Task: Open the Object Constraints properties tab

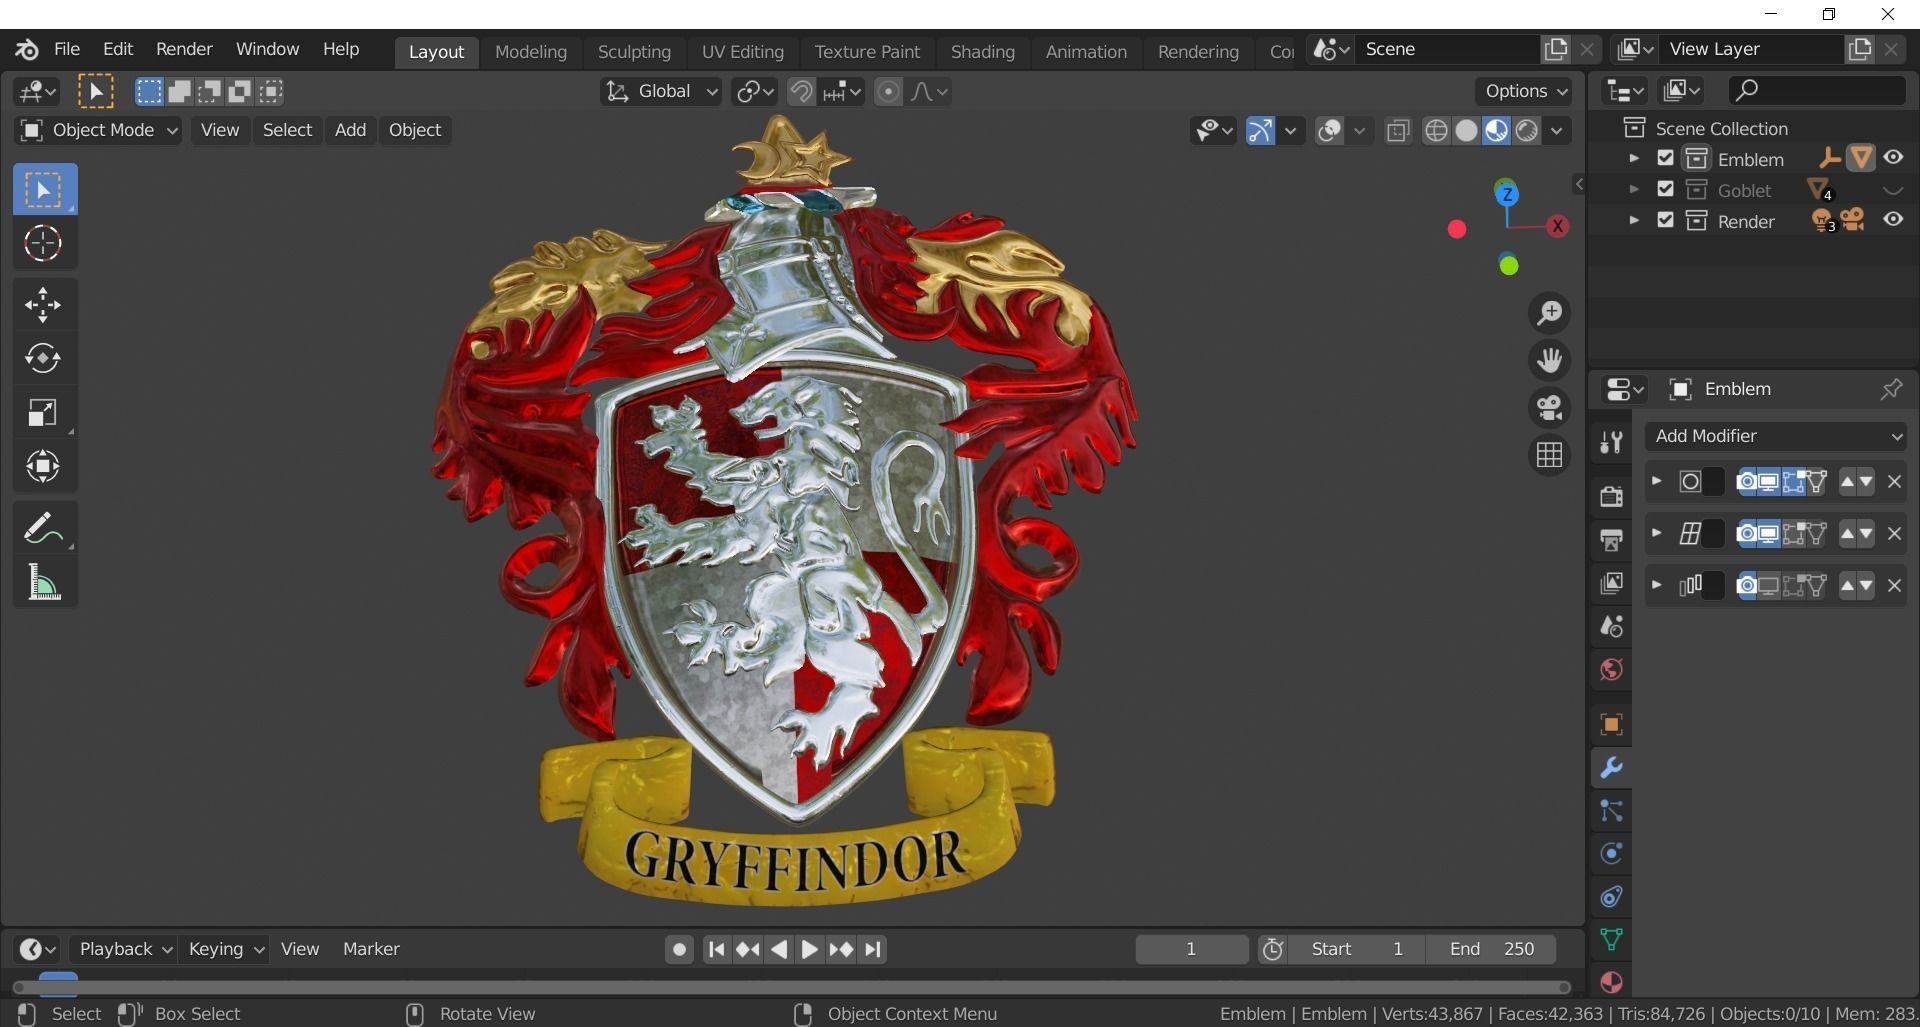Action: [1611, 896]
